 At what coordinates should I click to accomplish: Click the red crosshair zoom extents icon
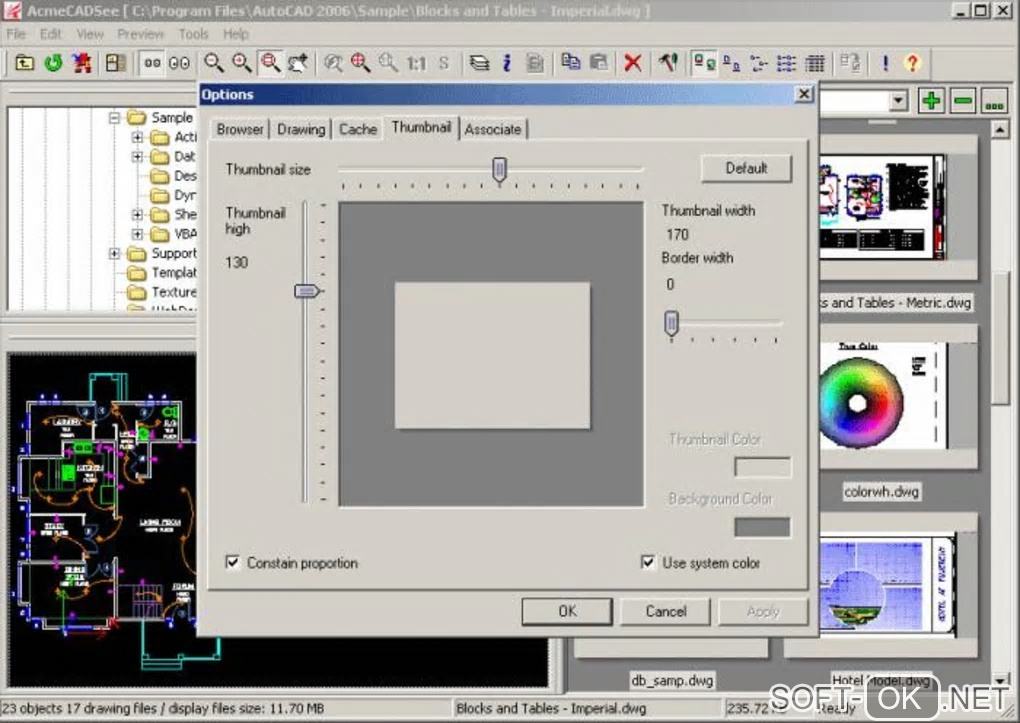coord(360,63)
